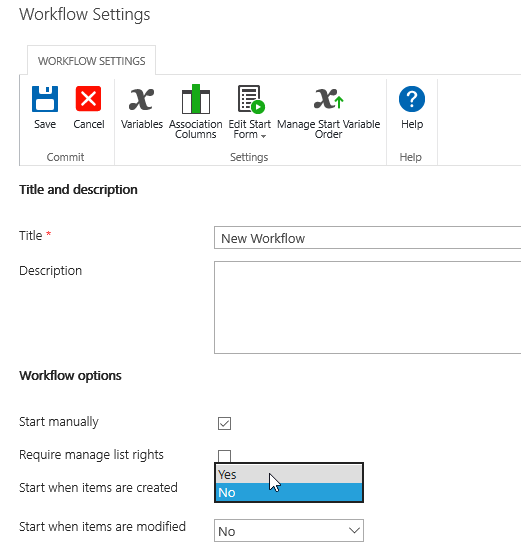Click the Cancel label in Commit group
Screen dimensions: 521x550
click(89, 124)
